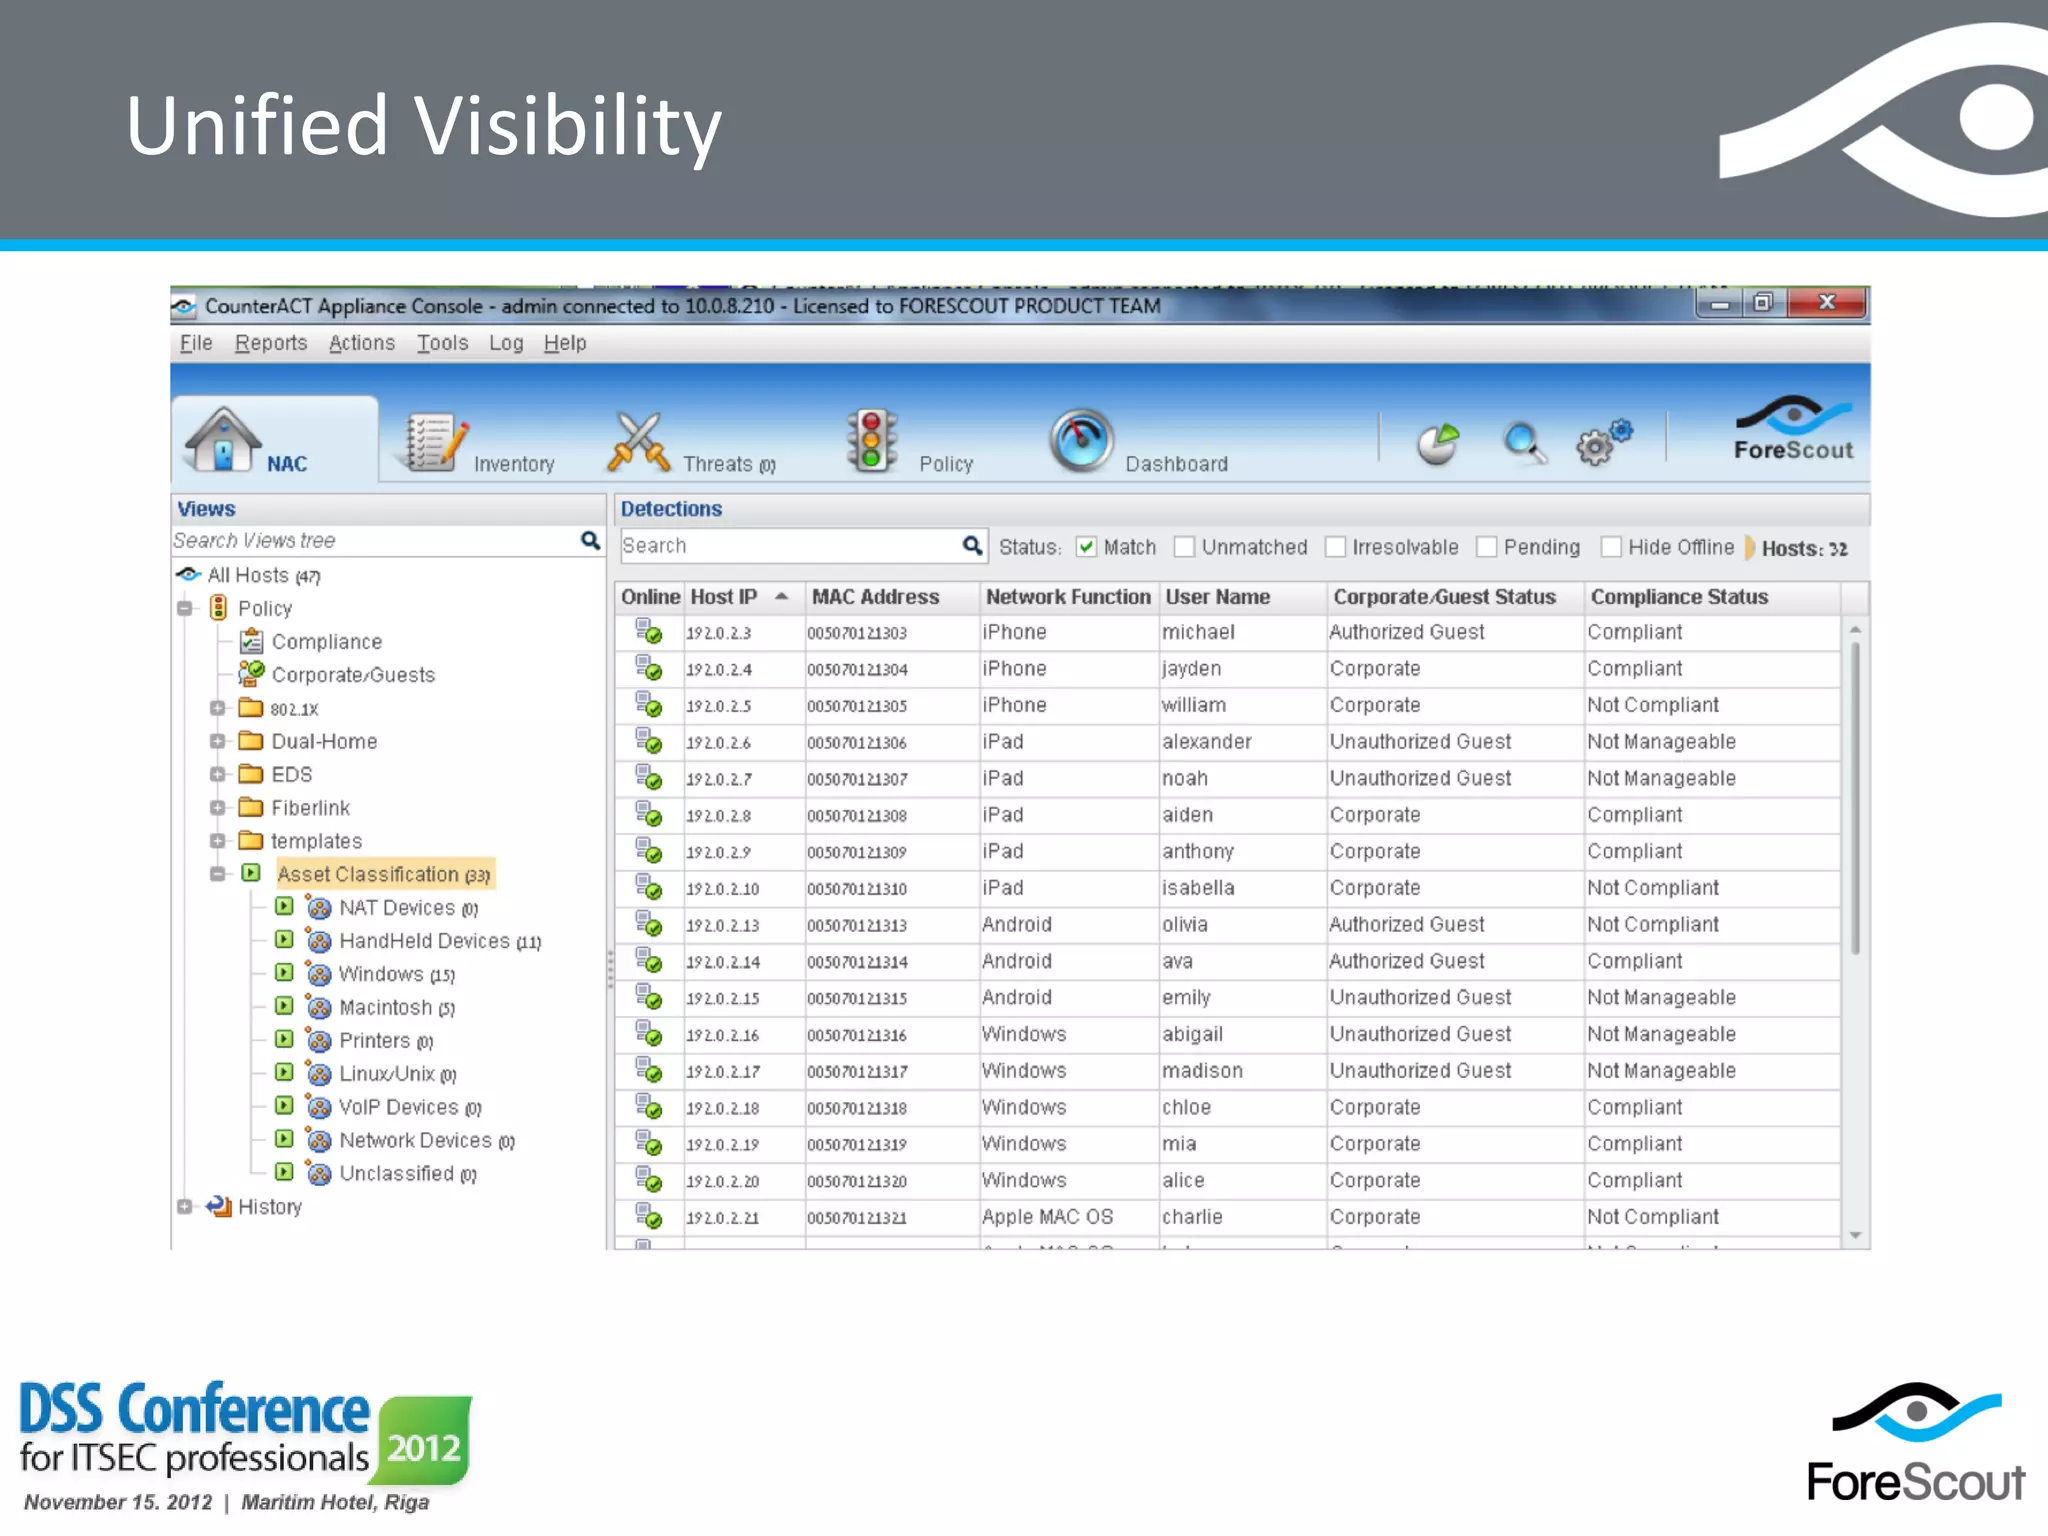Enable the Pending status checkbox
The height and width of the screenshot is (1536, 2048).
coord(1487,547)
